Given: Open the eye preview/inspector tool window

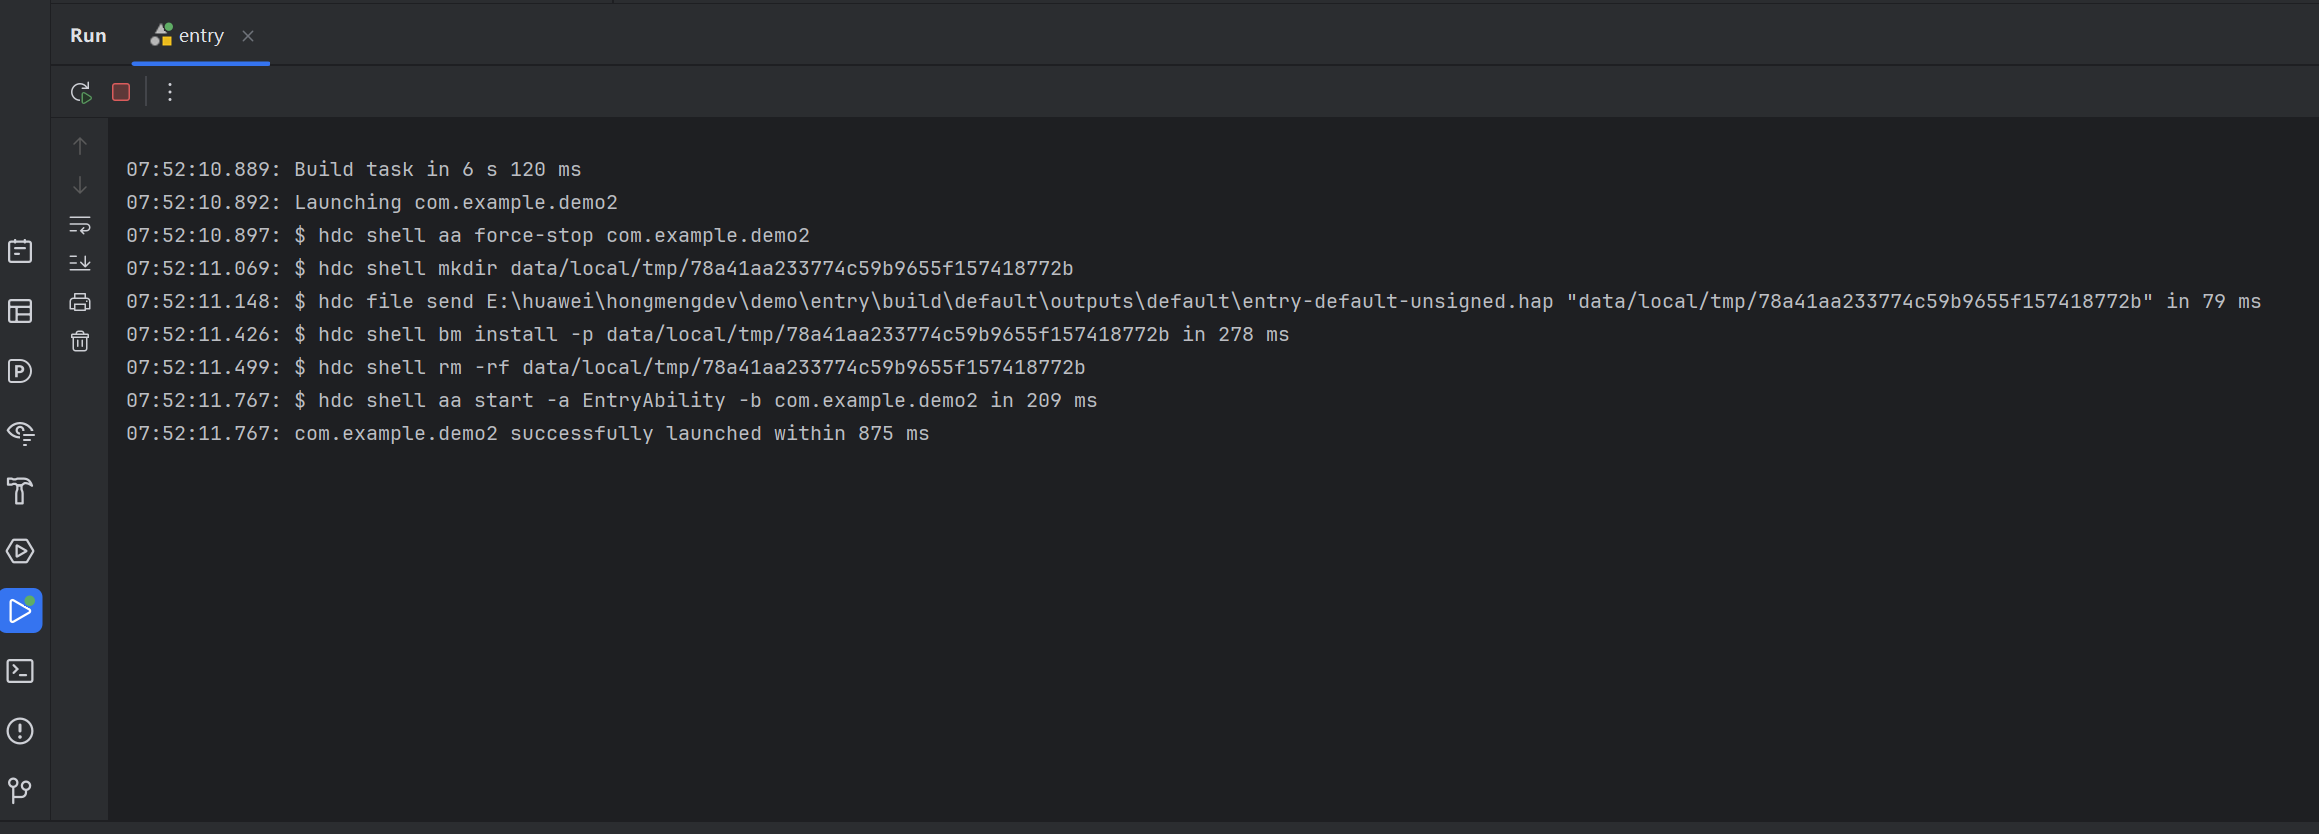Looking at the screenshot, I should (x=21, y=432).
